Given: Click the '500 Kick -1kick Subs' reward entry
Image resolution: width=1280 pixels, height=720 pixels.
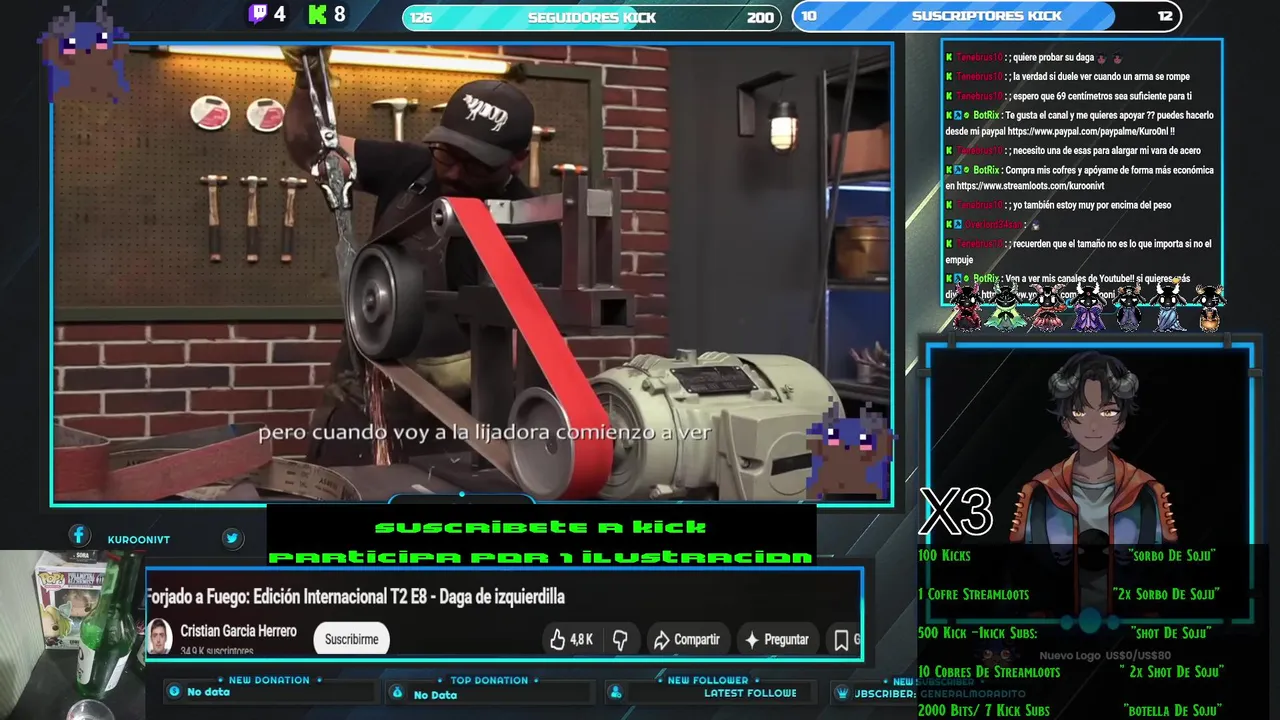Looking at the screenshot, I should 977,633.
